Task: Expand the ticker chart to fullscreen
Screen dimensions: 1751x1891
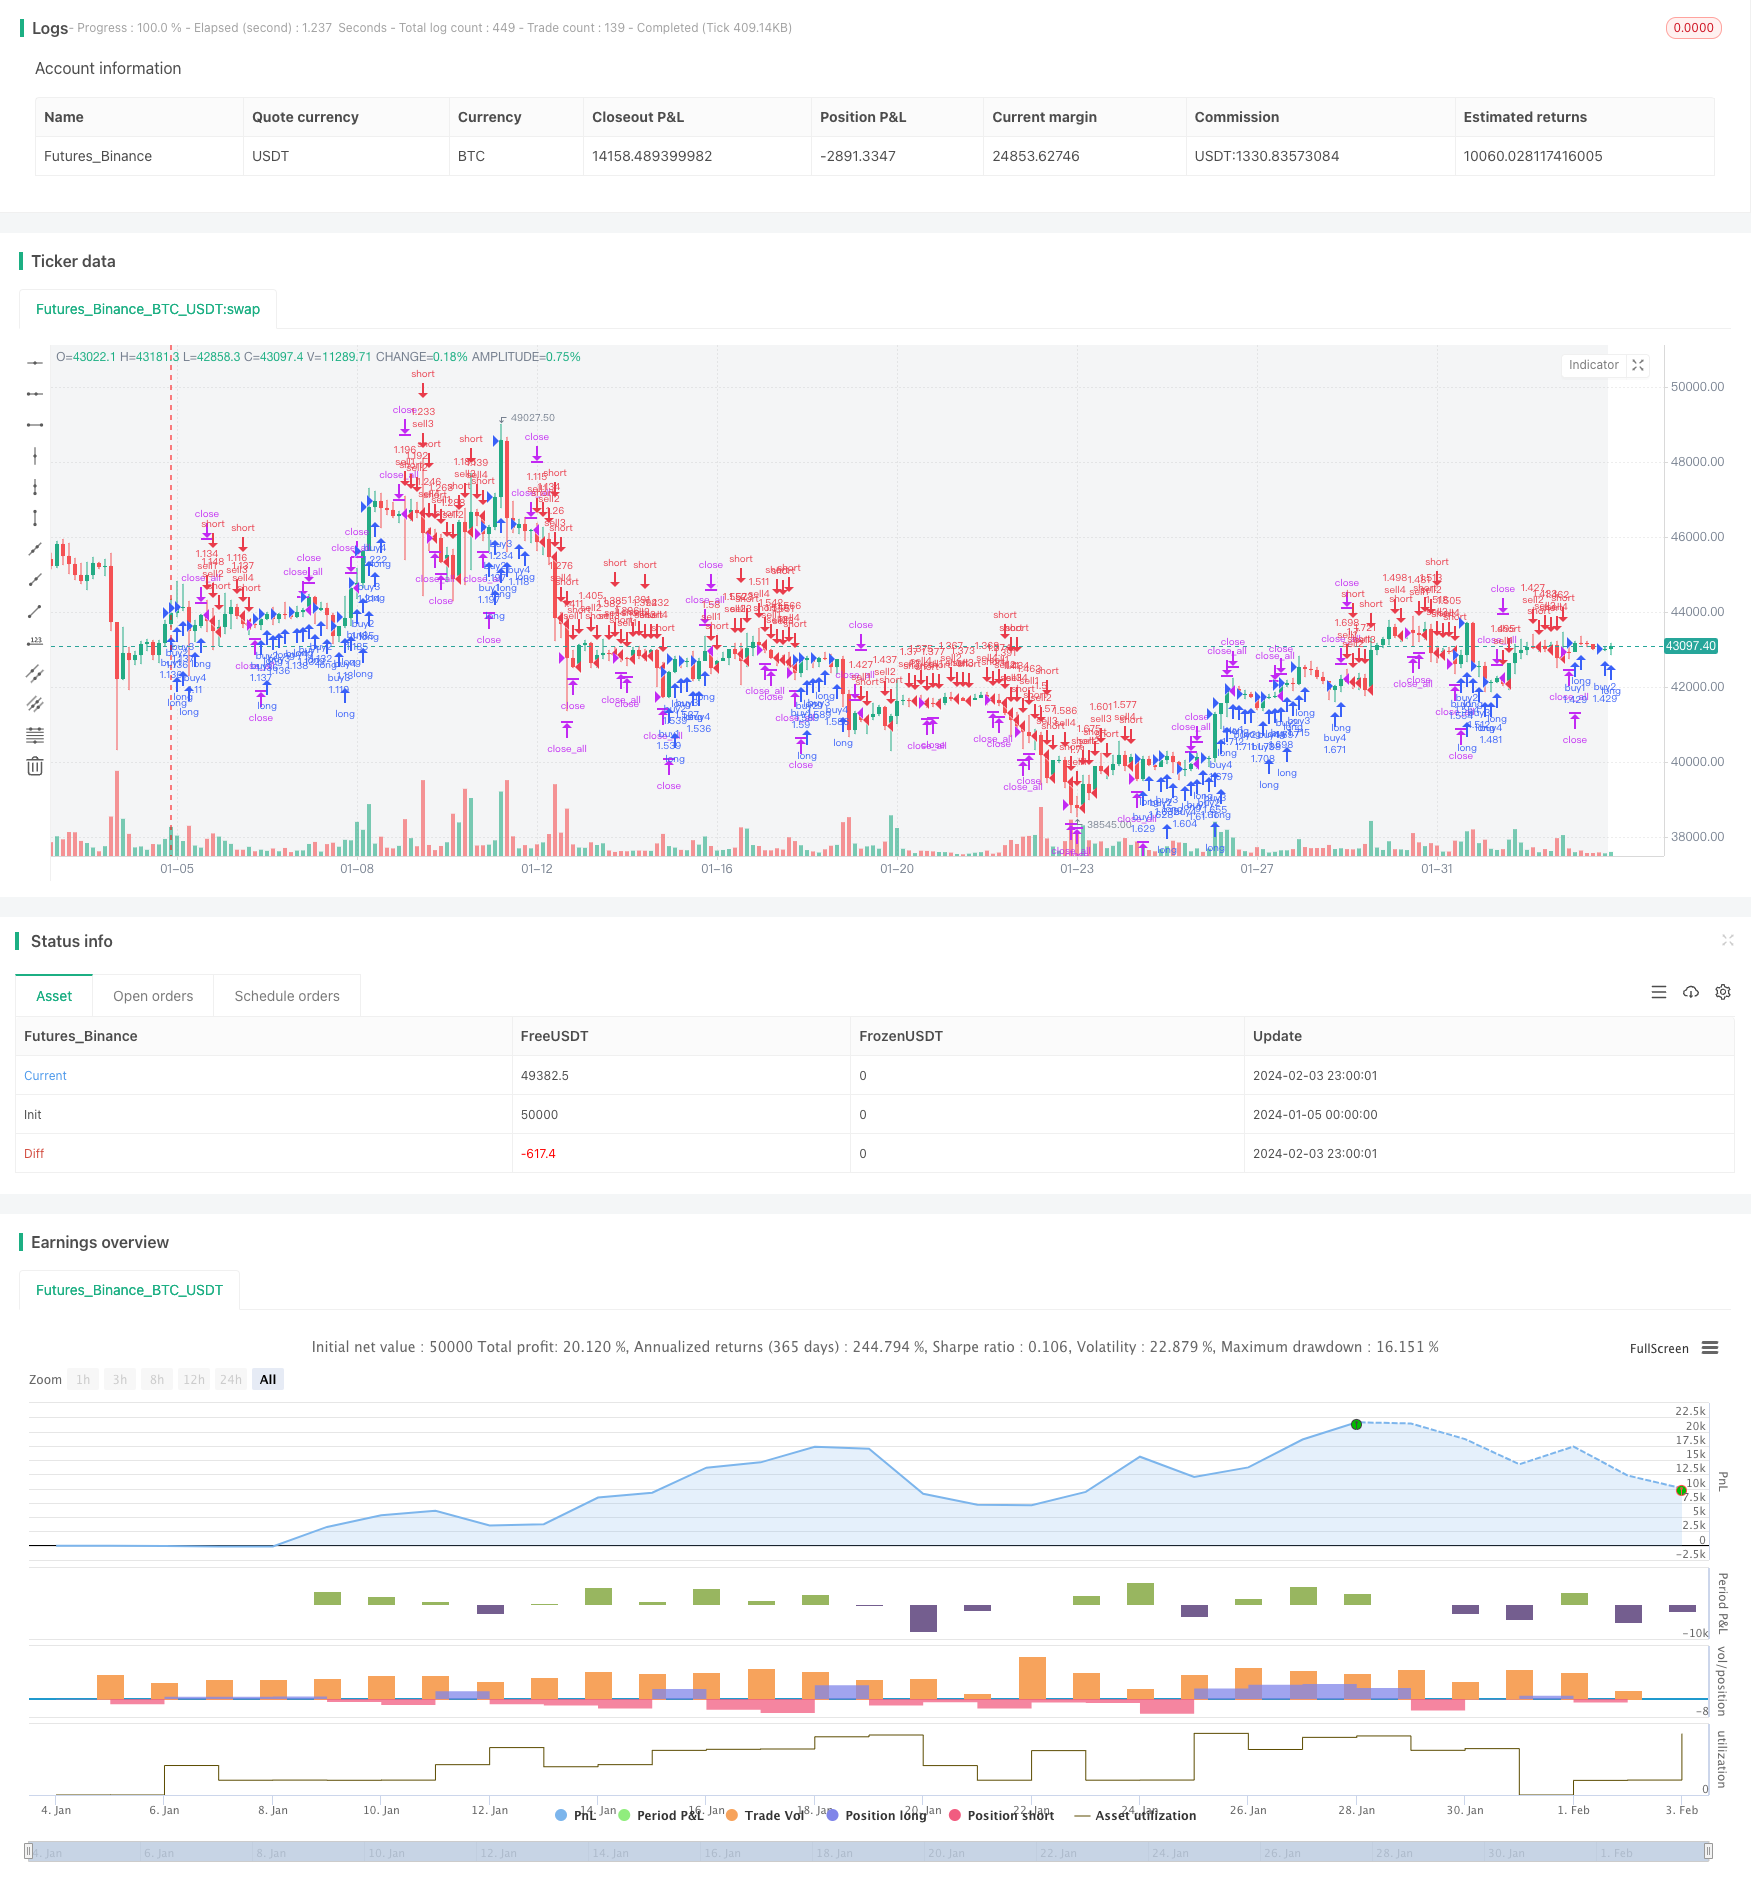Action: click(x=1638, y=365)
